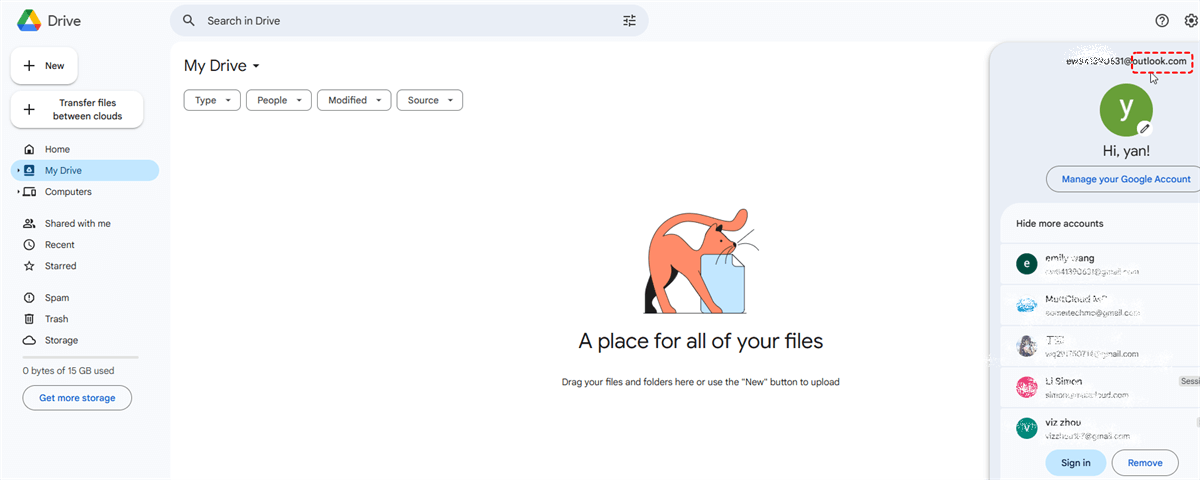Click '0 bytes of 15 GB used' text
The image size is (1200, 480).
point(68,371)
